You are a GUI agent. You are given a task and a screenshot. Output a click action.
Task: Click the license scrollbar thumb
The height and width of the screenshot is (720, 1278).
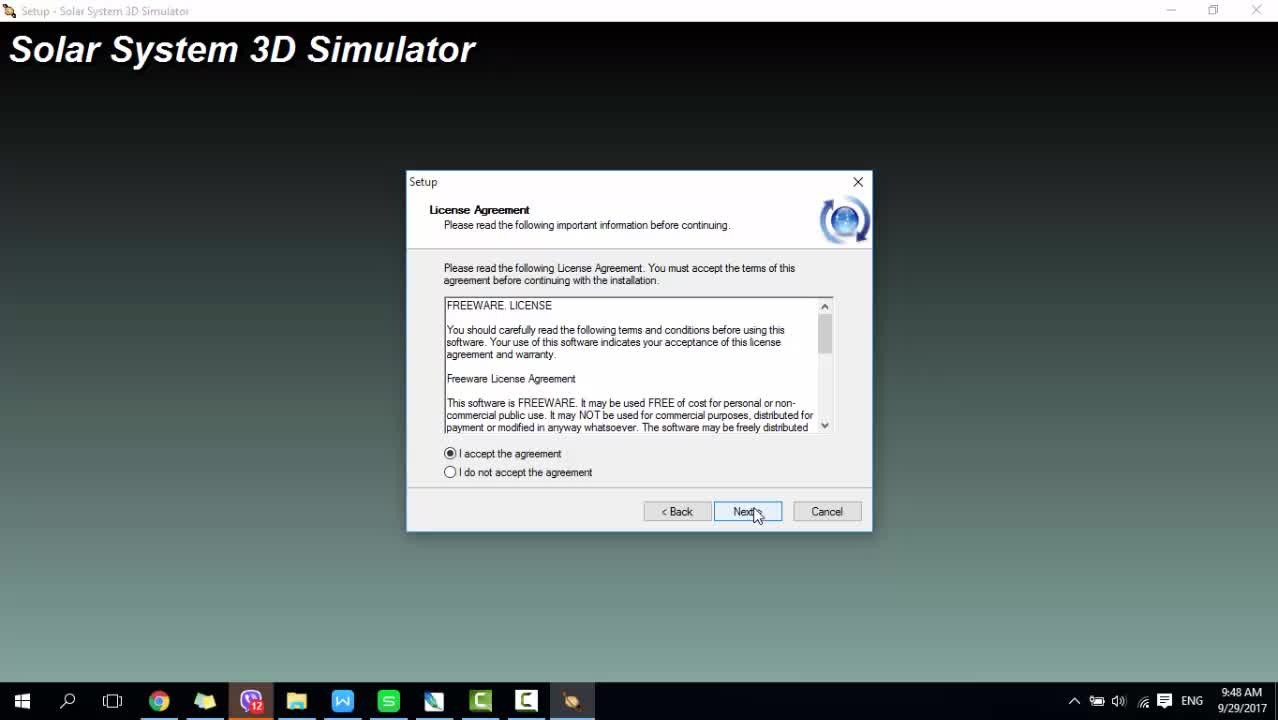tap(825, 334)
